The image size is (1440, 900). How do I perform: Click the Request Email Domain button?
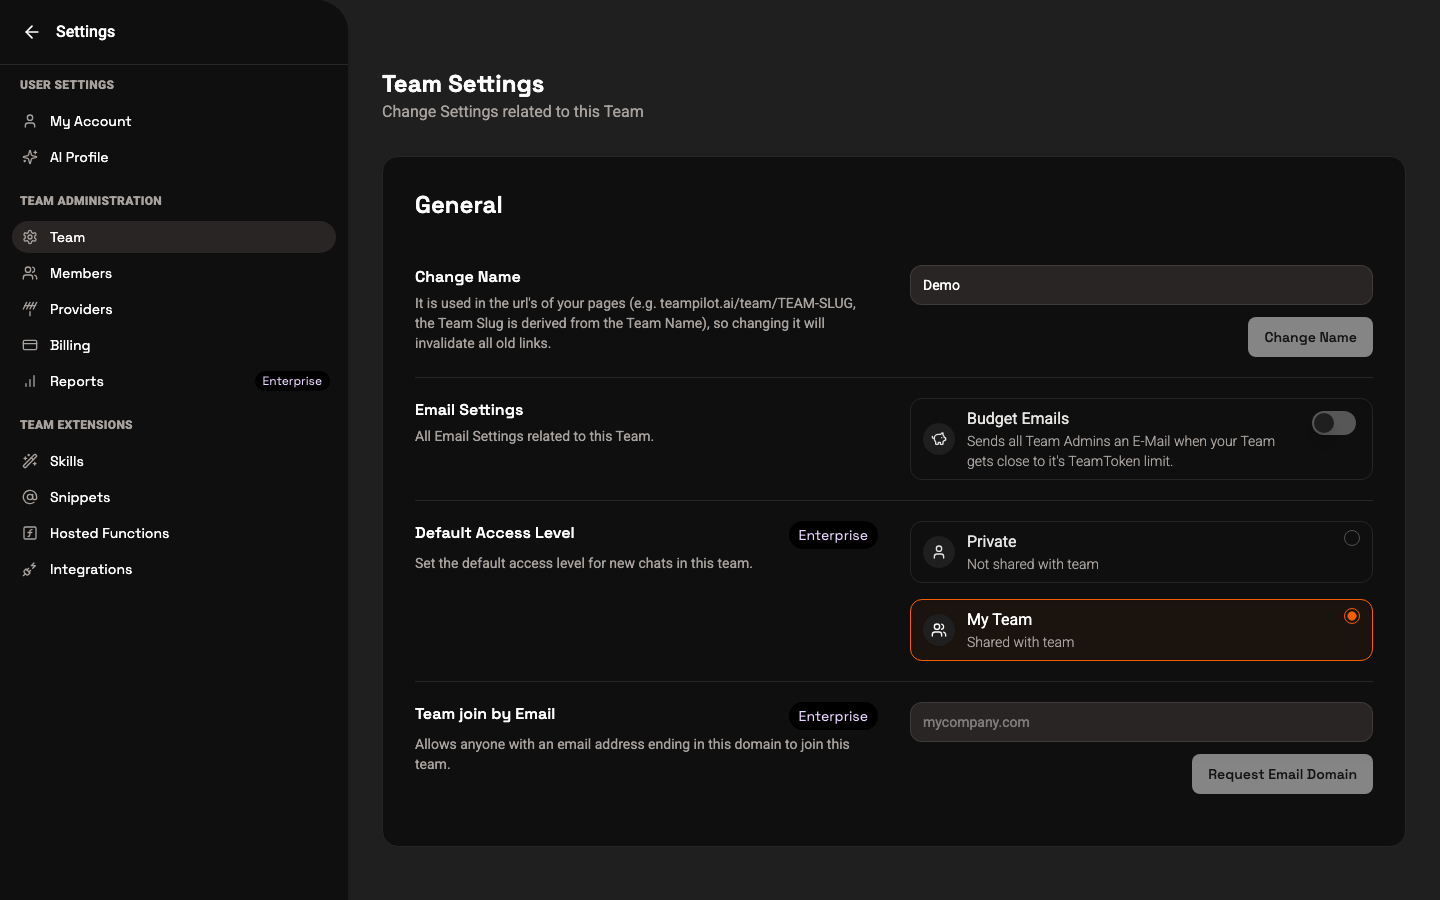(x=1282, y=774)
